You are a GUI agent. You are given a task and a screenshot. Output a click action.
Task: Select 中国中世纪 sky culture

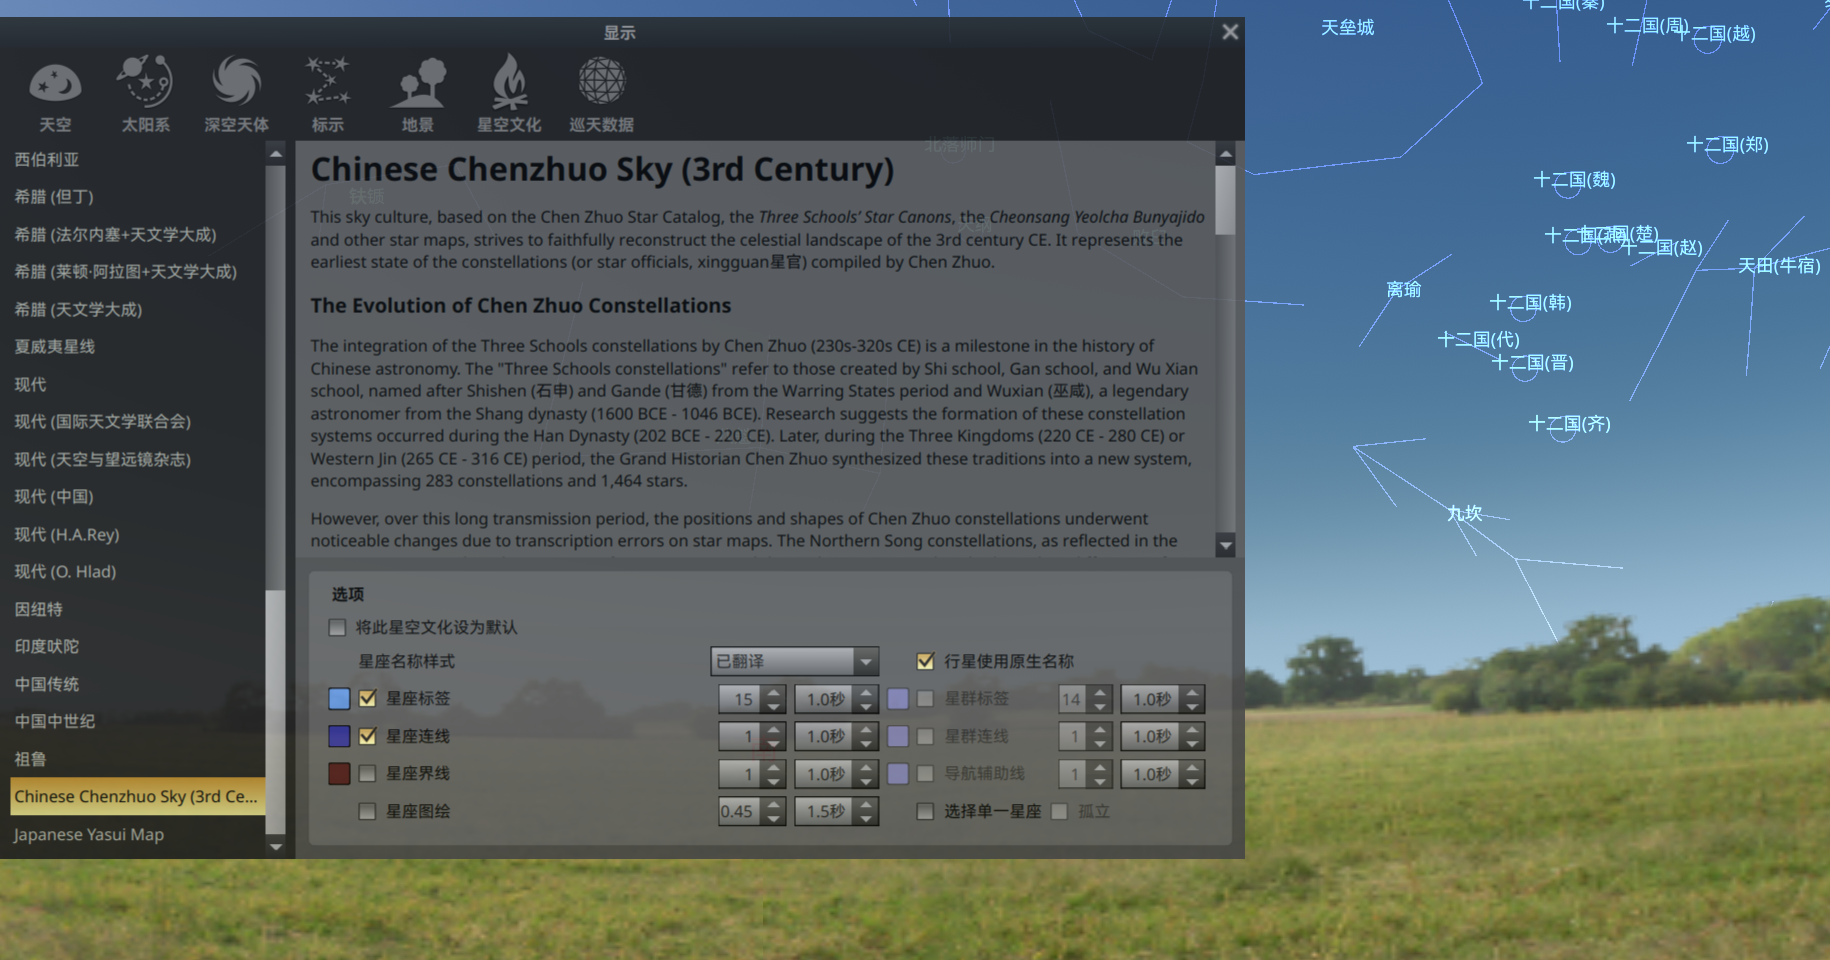[138, 721]
